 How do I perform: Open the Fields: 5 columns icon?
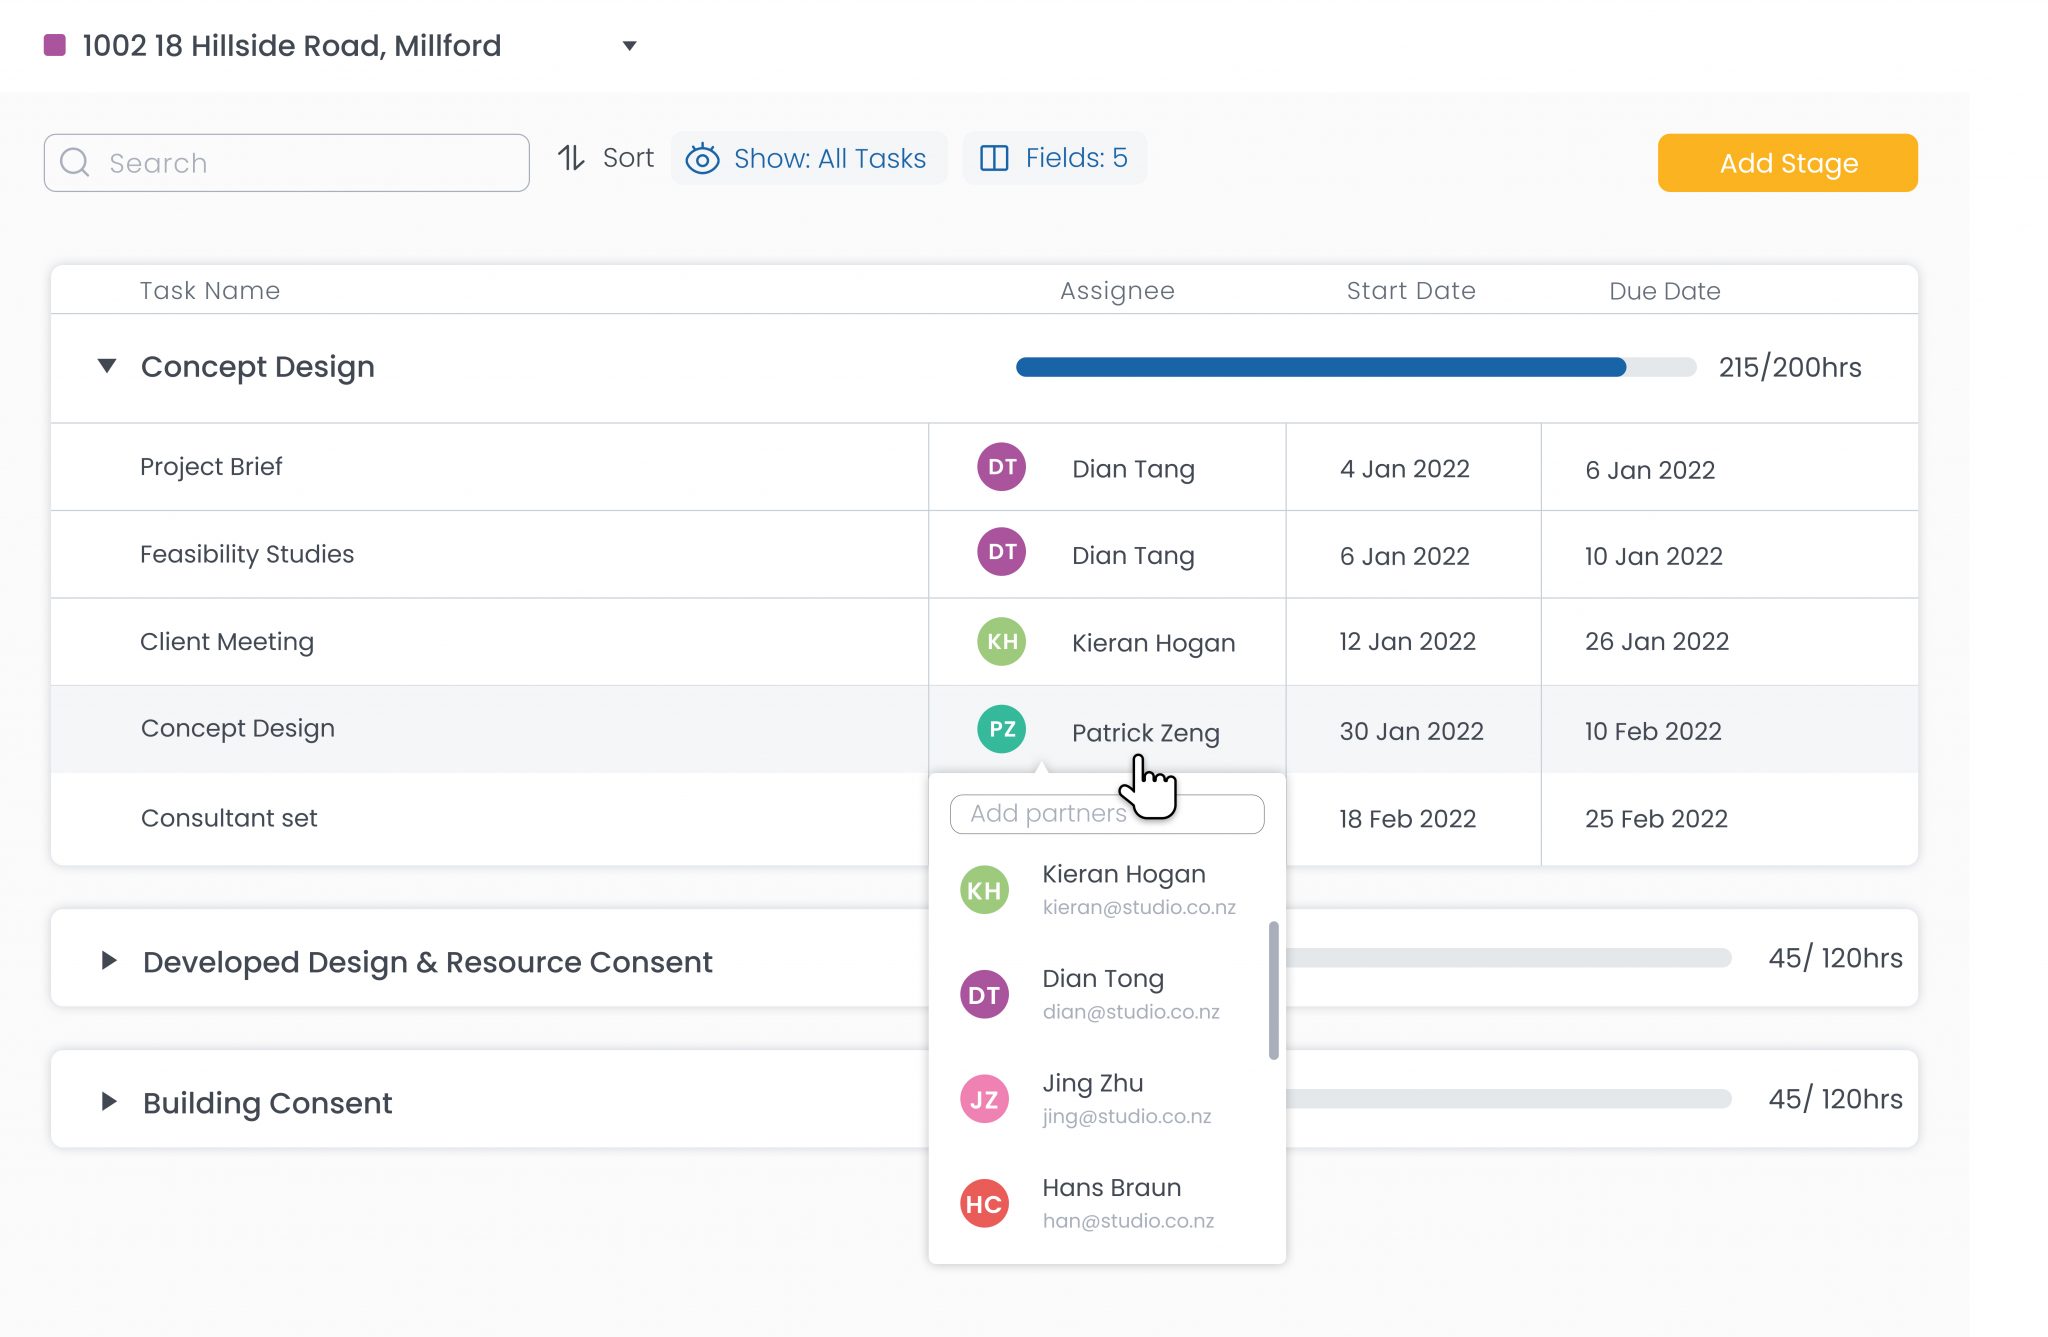(996, 157)
